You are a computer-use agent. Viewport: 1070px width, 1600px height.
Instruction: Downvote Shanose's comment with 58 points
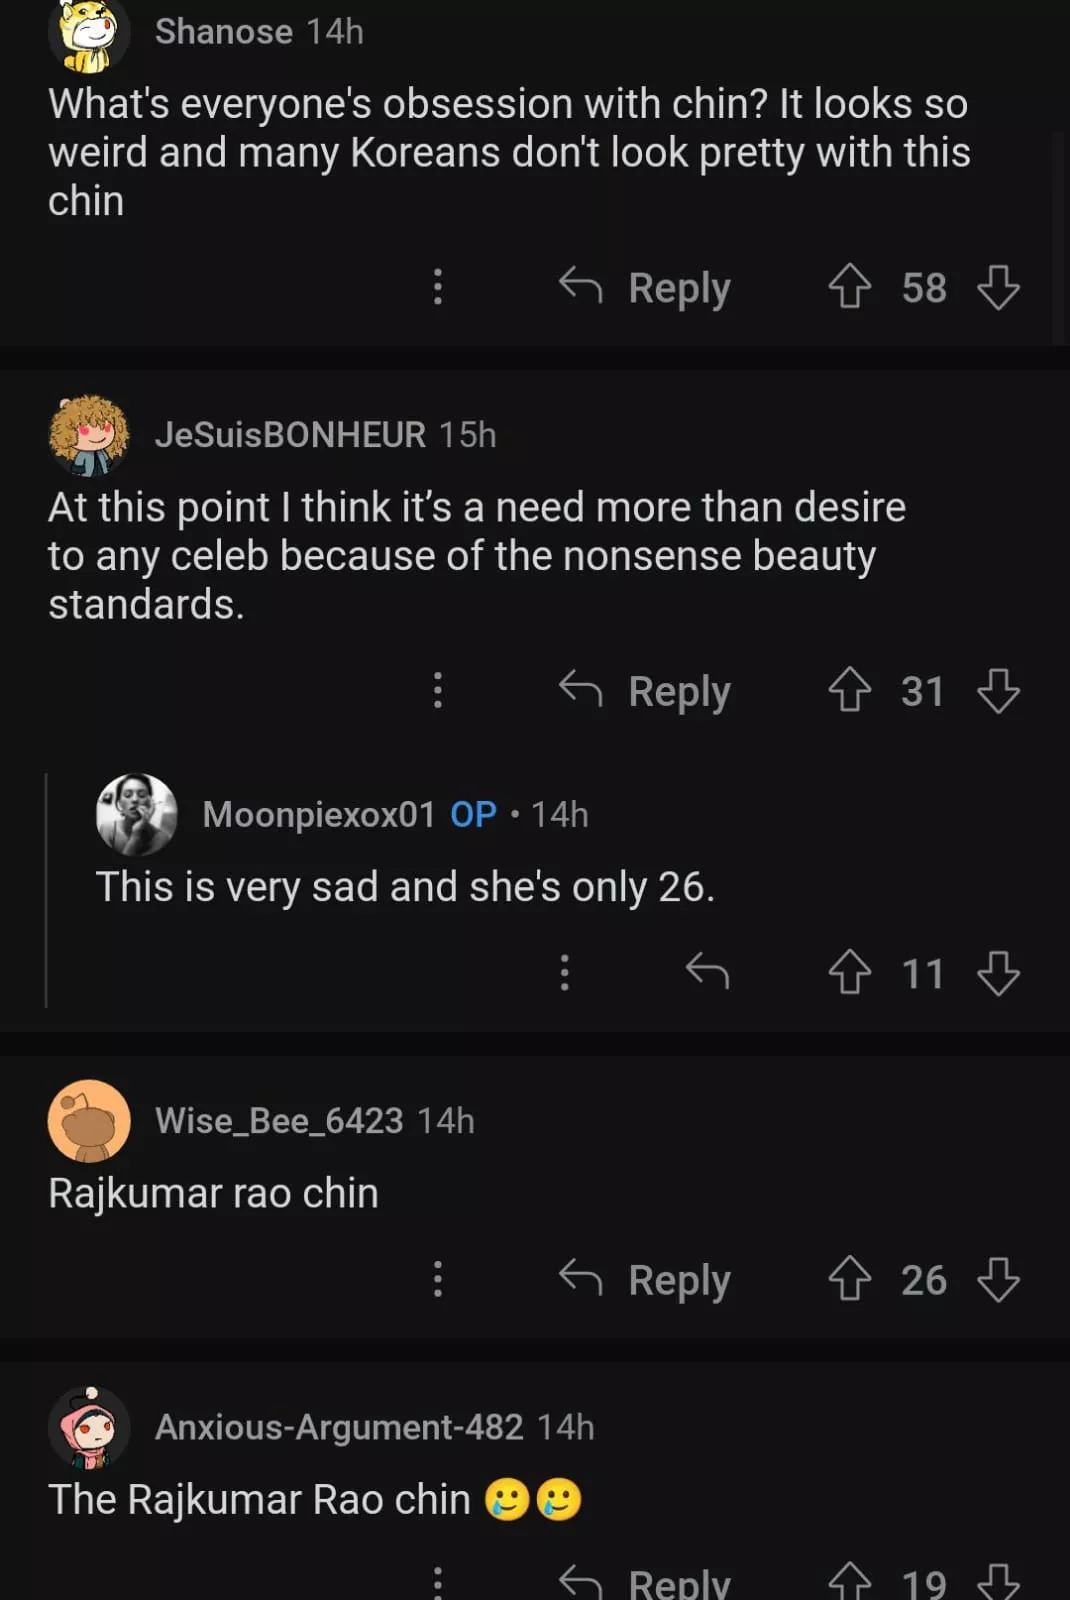[998, 287]
